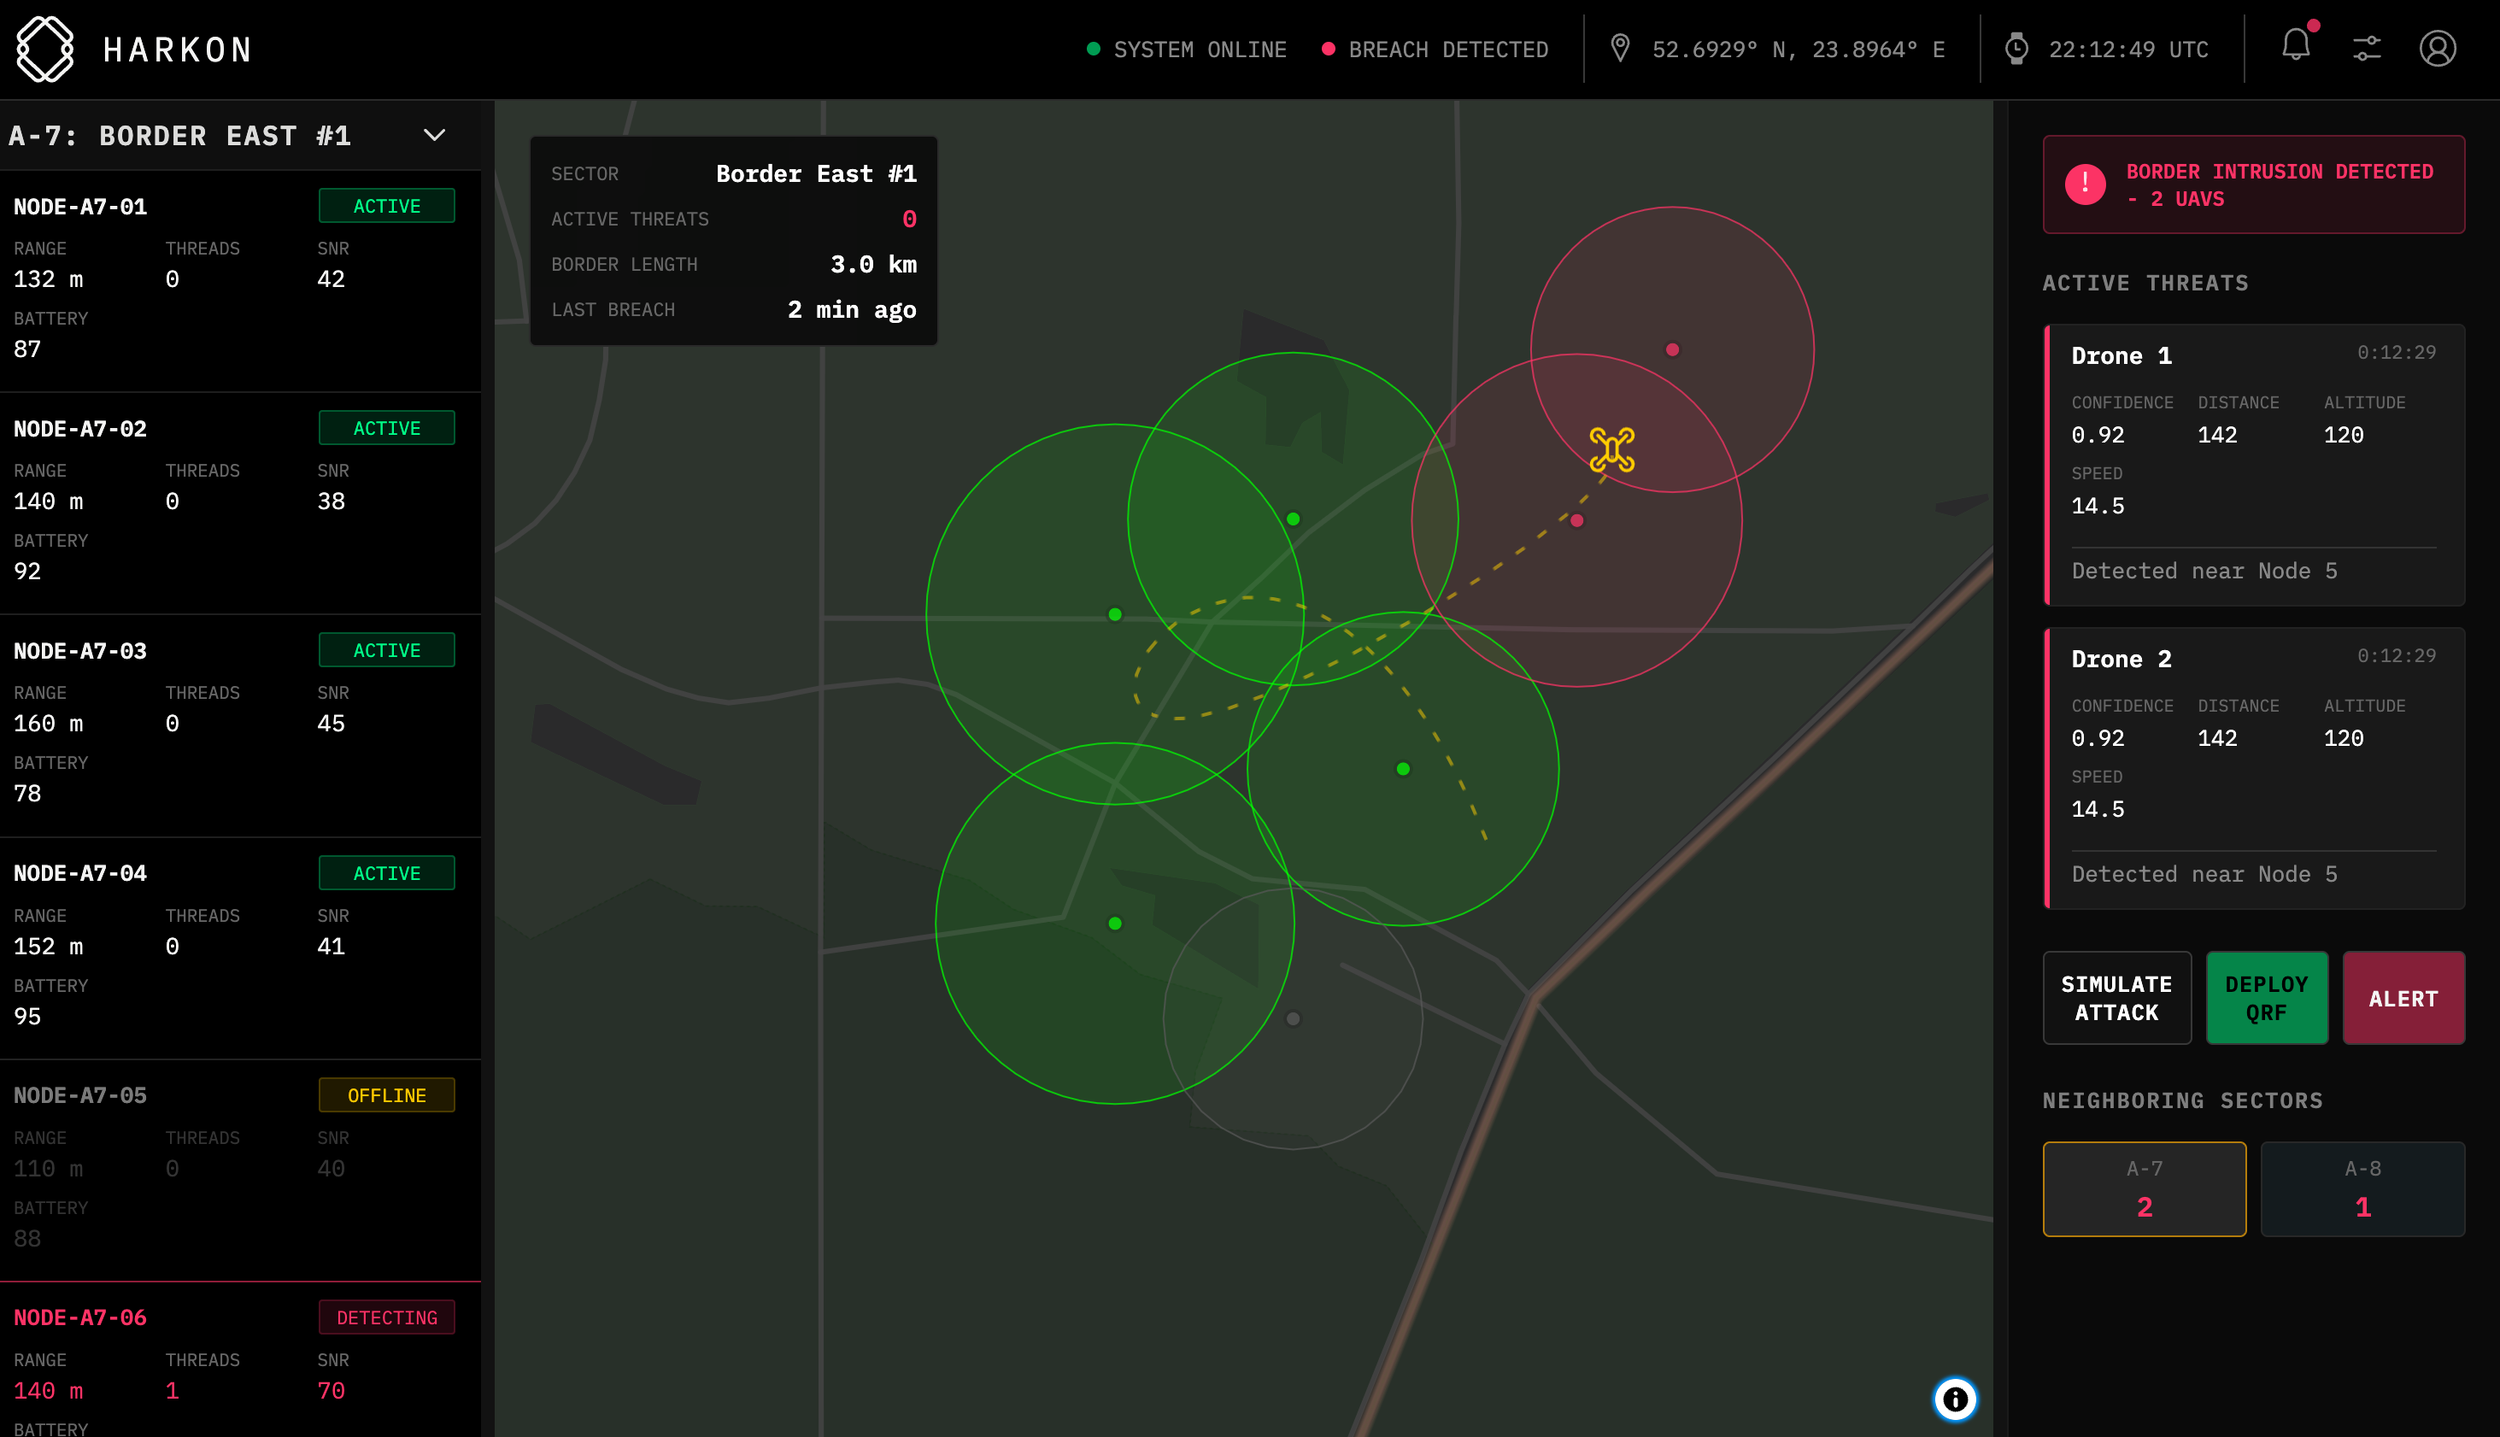Toggle NODE-A7-06 Detecting status badge
The image size is (2500, 1437).
tap(386, 1317)
